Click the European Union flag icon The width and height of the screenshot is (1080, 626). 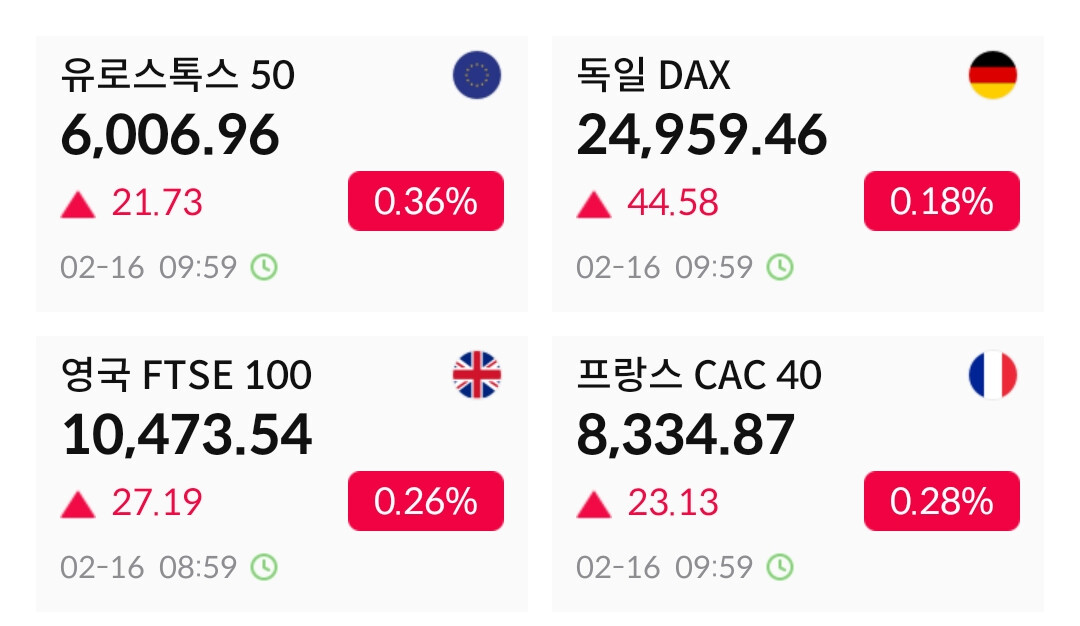pos(476,76)
